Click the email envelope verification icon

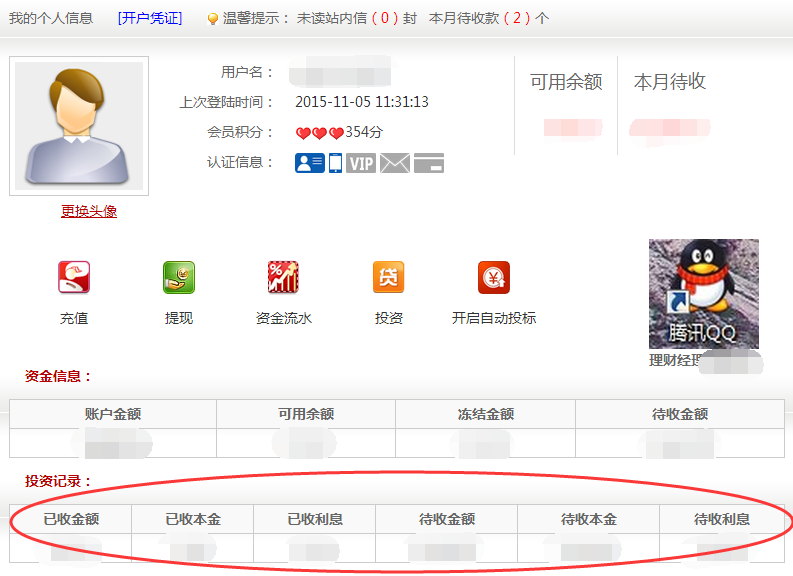click(395, 163)
